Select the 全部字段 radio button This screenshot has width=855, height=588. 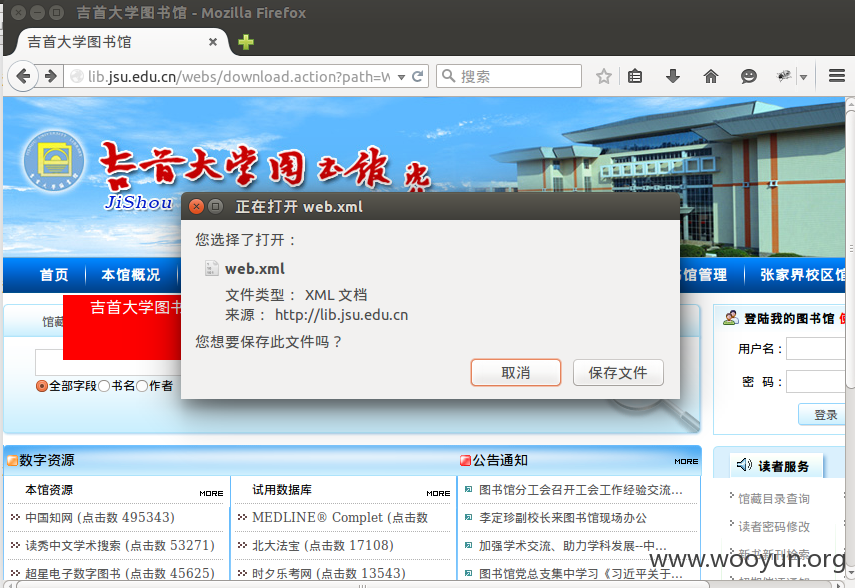pyautogui.click(x=42, y=386)
